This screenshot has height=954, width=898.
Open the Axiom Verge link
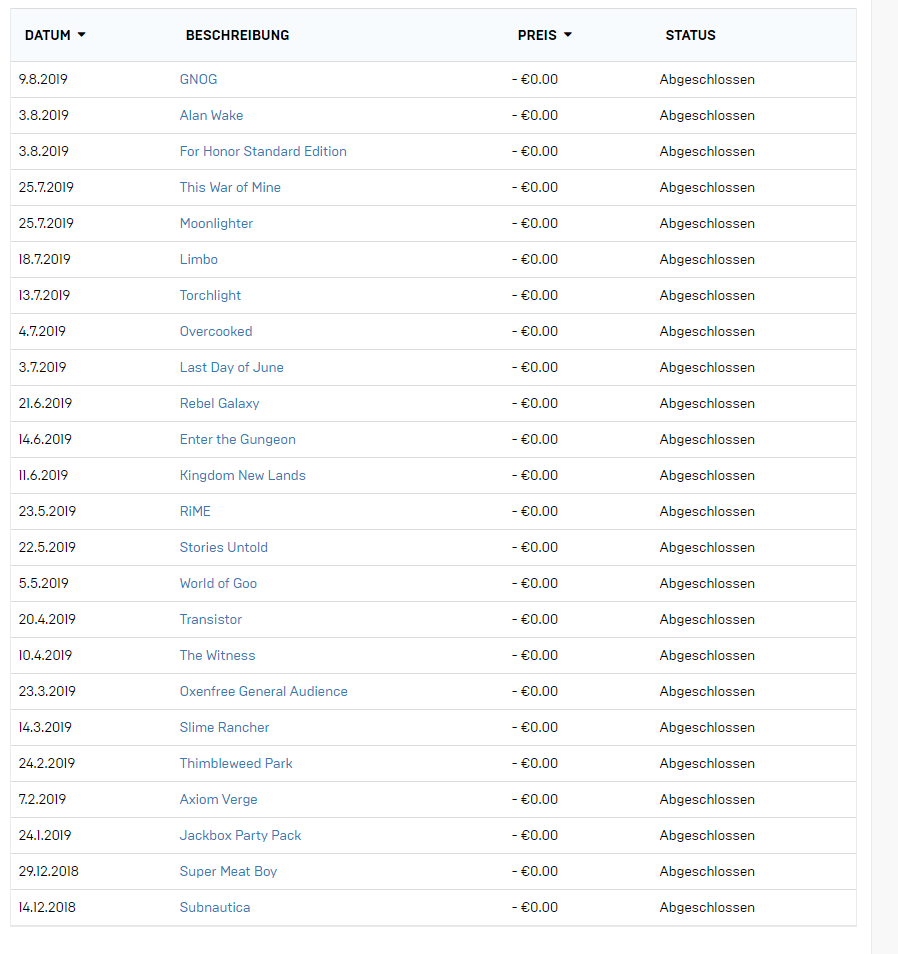point(218,799)
